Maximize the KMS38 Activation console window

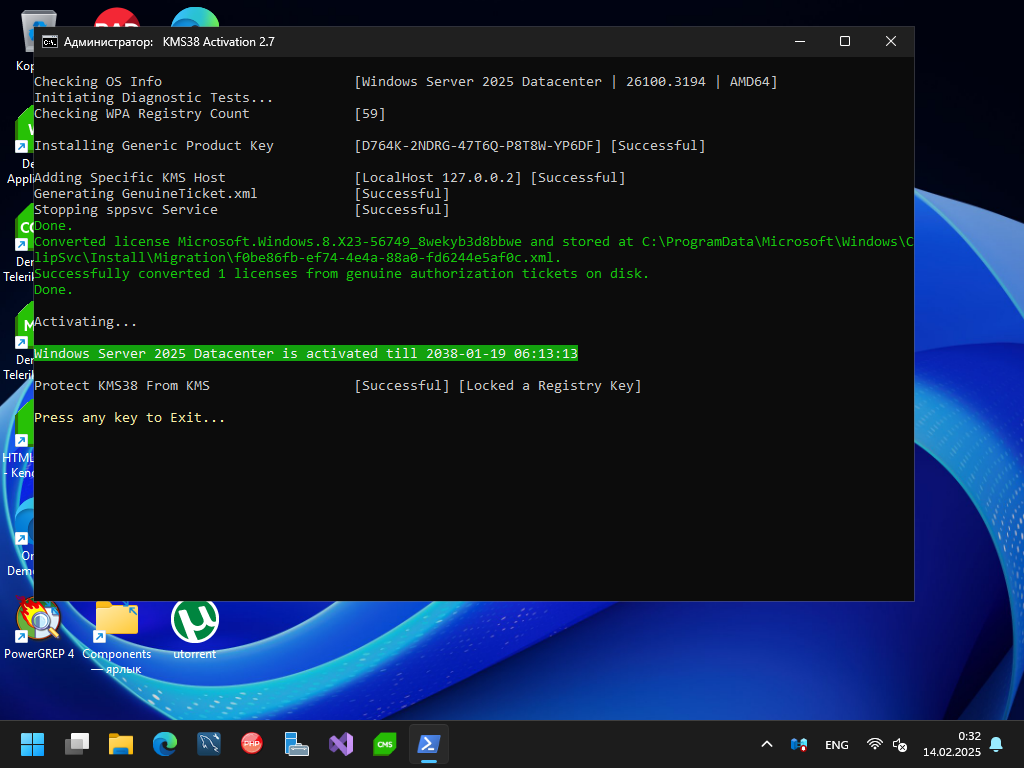tap(845, 41)
